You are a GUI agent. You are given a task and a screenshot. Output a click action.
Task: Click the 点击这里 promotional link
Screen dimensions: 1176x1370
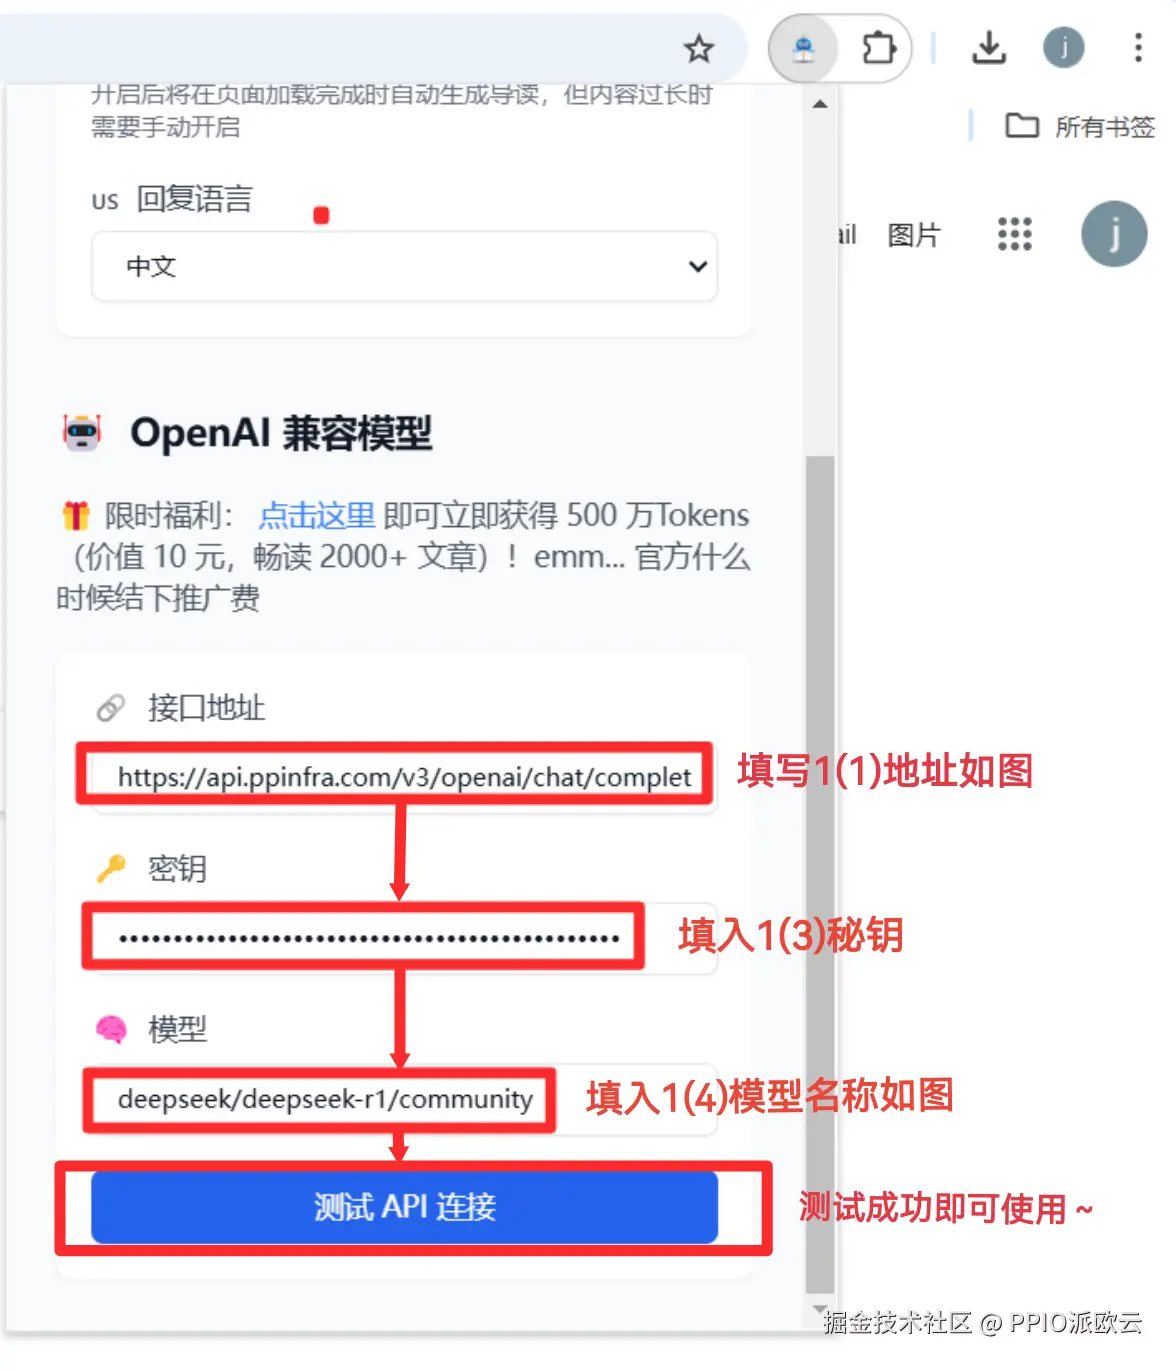[317, 515]
